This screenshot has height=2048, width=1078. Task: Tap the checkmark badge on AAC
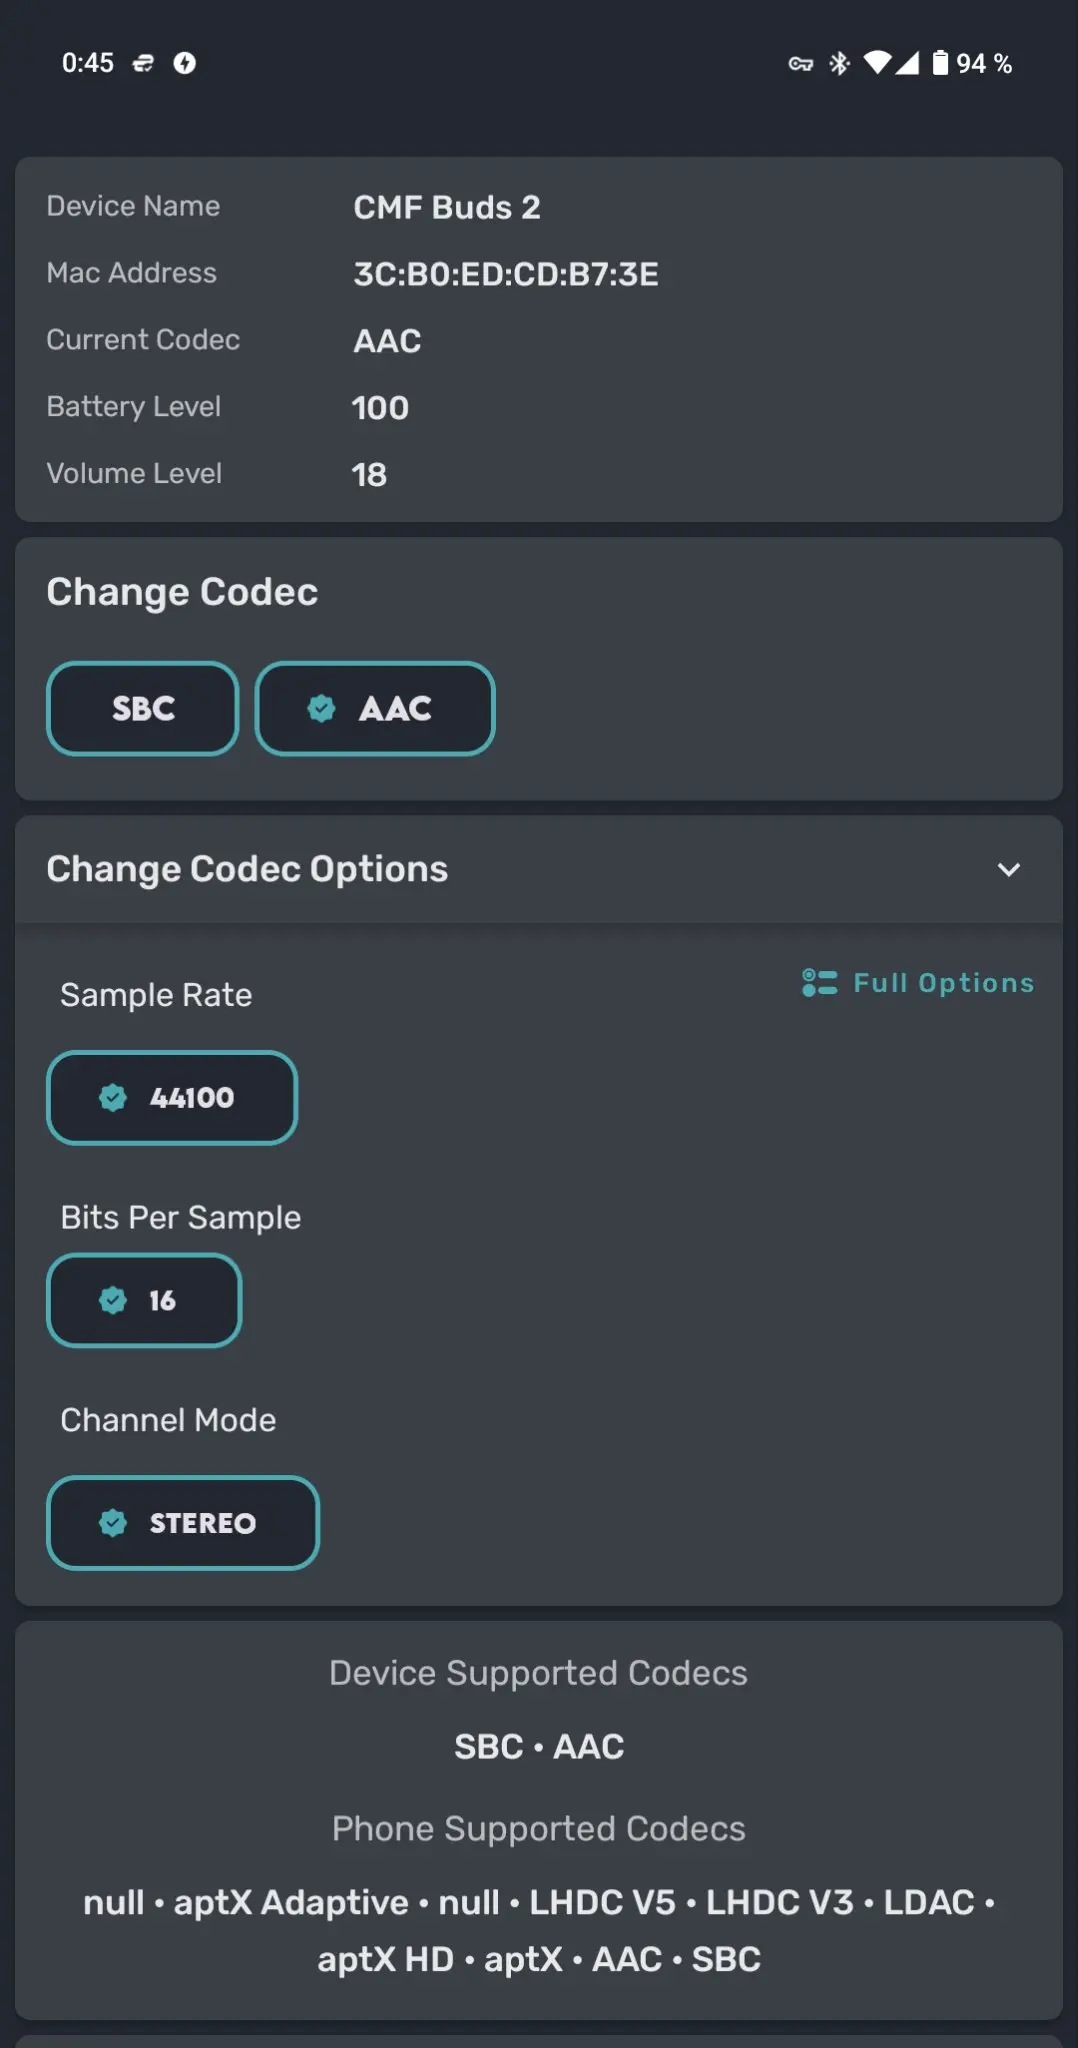click(x=321, y=709)
